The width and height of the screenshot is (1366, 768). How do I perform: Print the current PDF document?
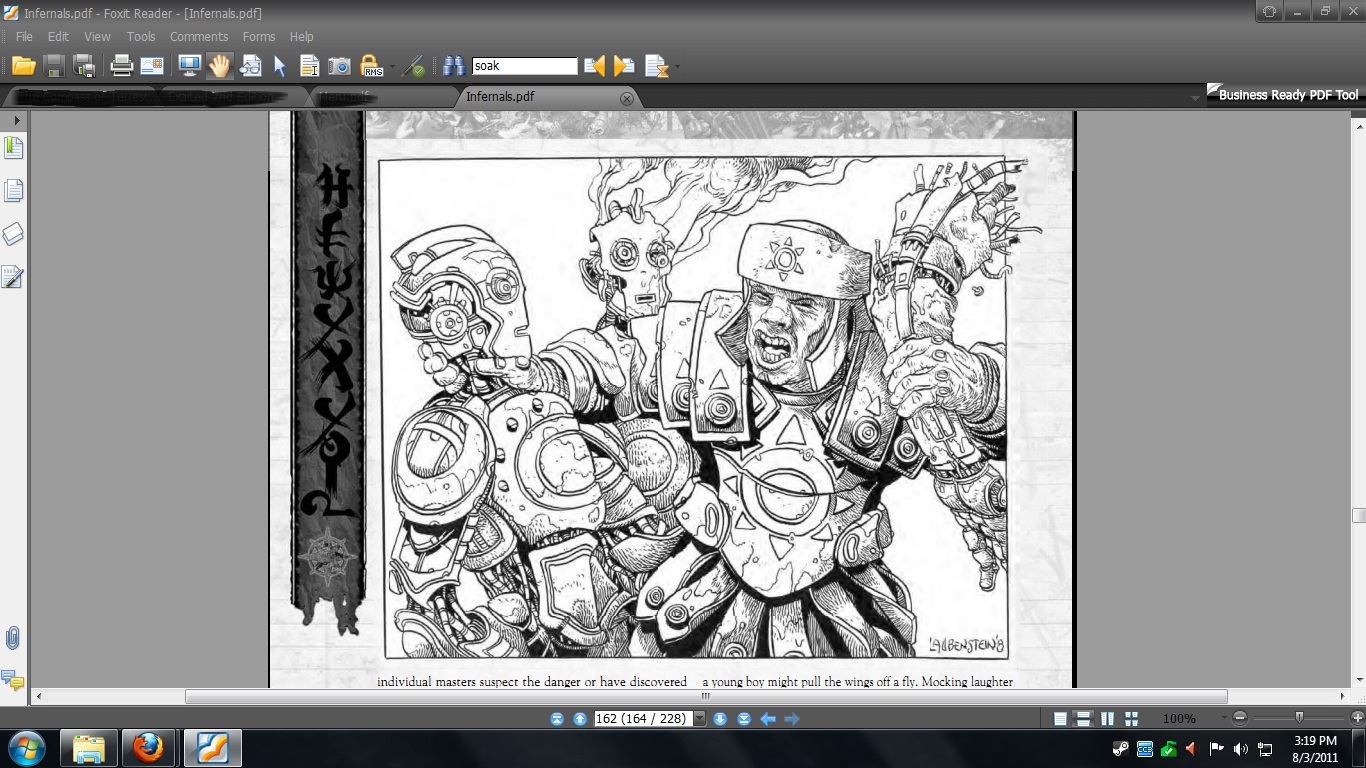pos(121,66)
